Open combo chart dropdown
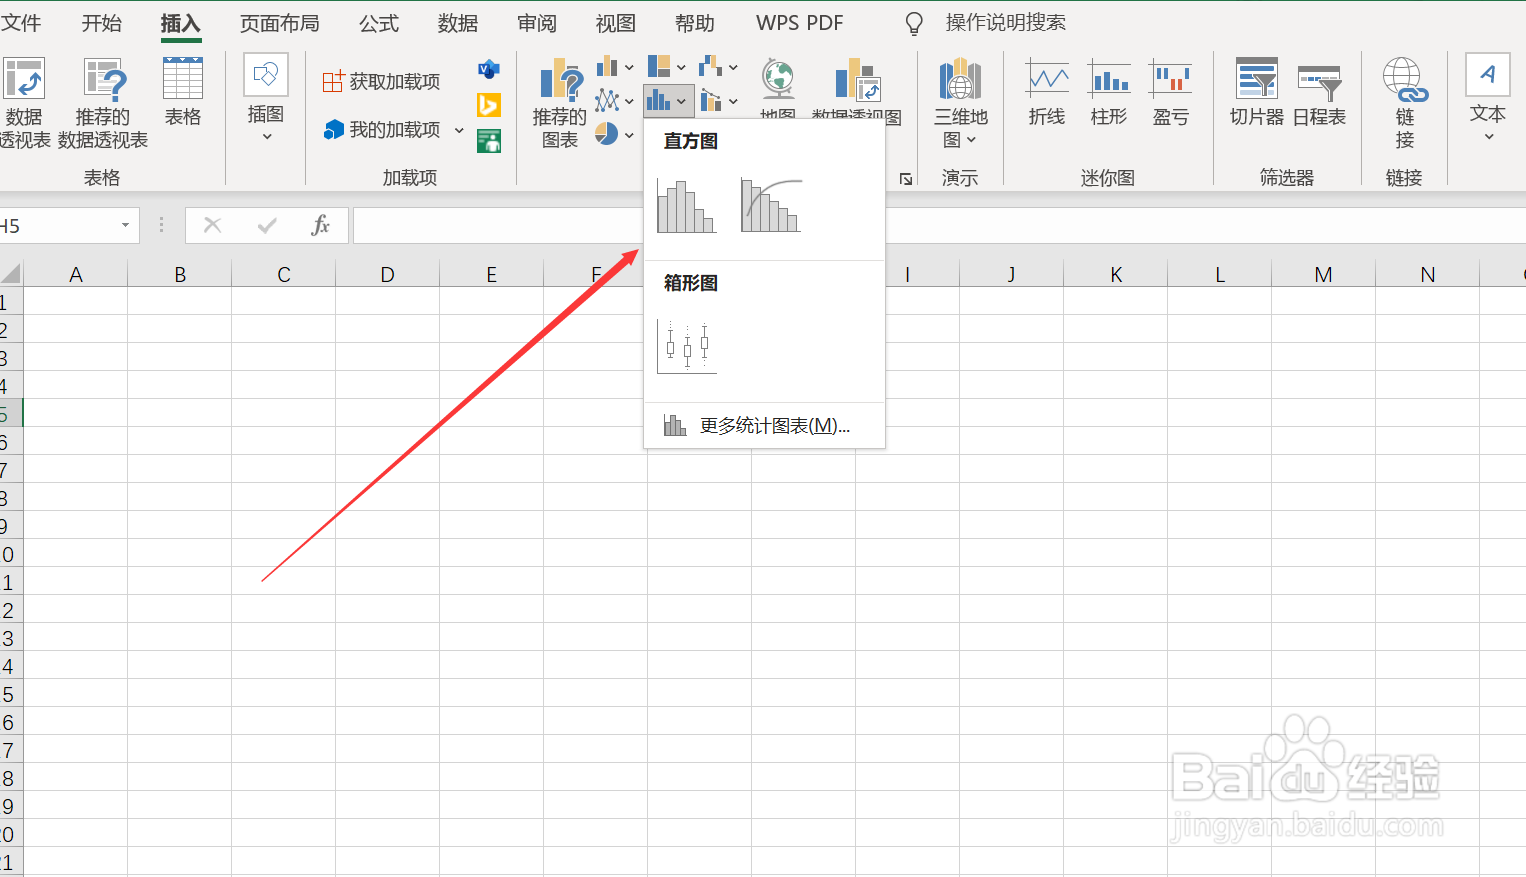The width and height of the screenshot is (1526, 877). (x=719, y=100)
